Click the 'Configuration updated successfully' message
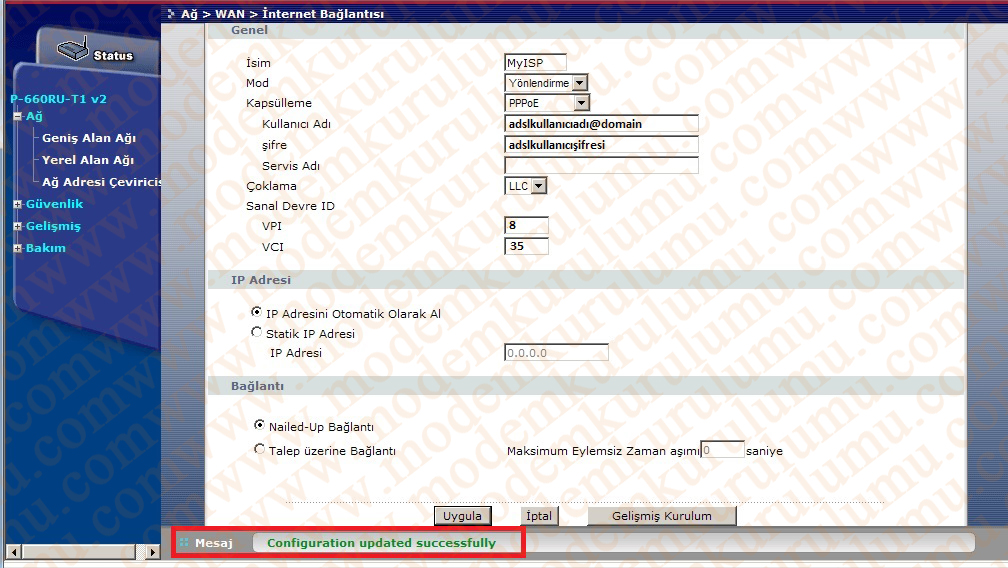Screen dimensions: 1008x568 tap(382, 543)
